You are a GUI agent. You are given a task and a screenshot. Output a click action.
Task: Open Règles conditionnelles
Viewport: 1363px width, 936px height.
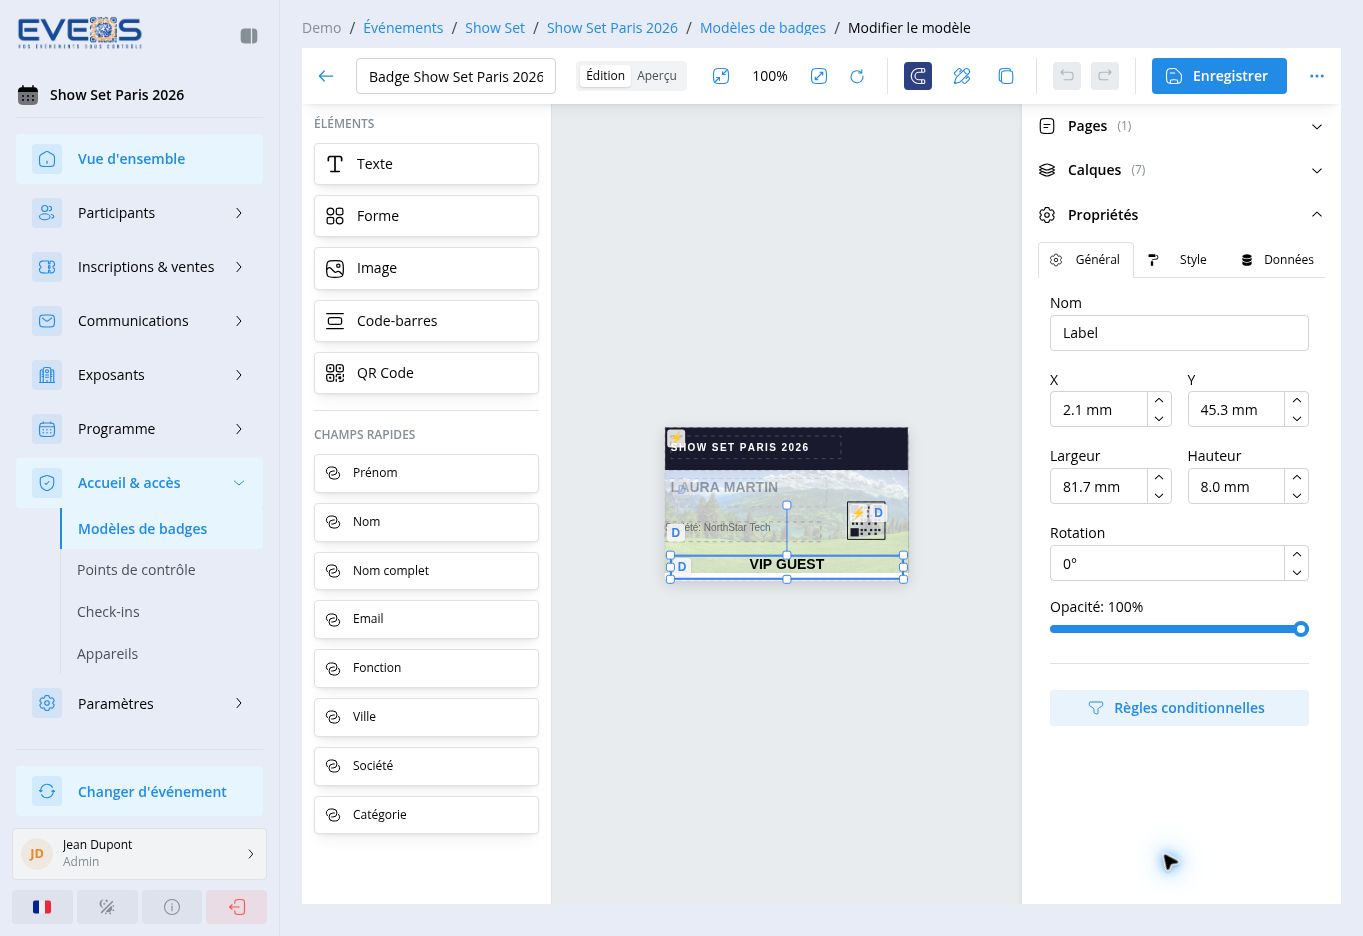point(1179,708)
